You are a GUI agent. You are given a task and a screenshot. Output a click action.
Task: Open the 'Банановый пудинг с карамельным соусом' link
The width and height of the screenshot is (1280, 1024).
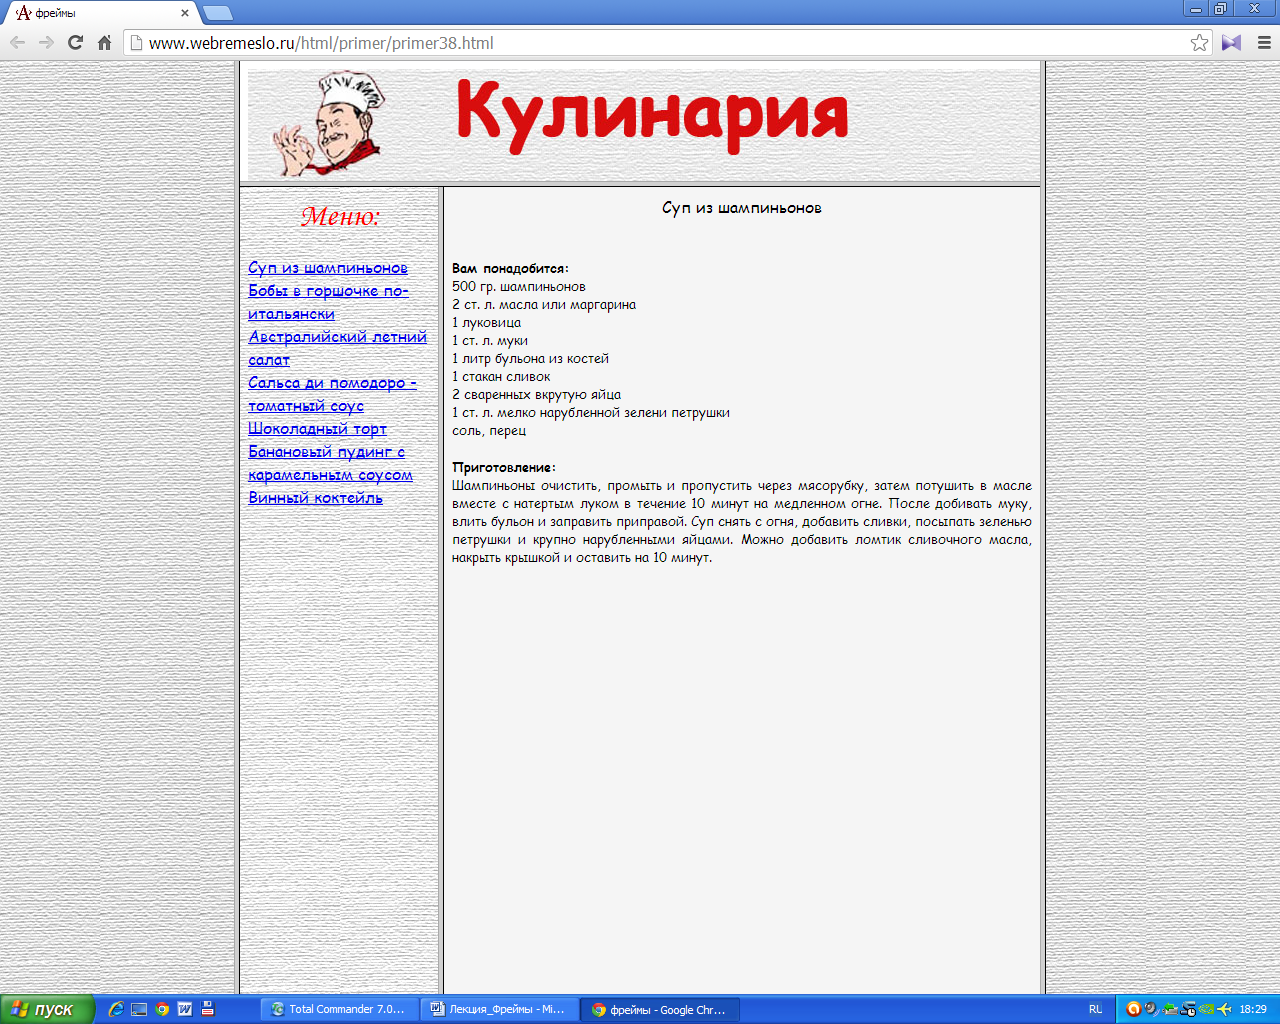click(x=330, y=463)
